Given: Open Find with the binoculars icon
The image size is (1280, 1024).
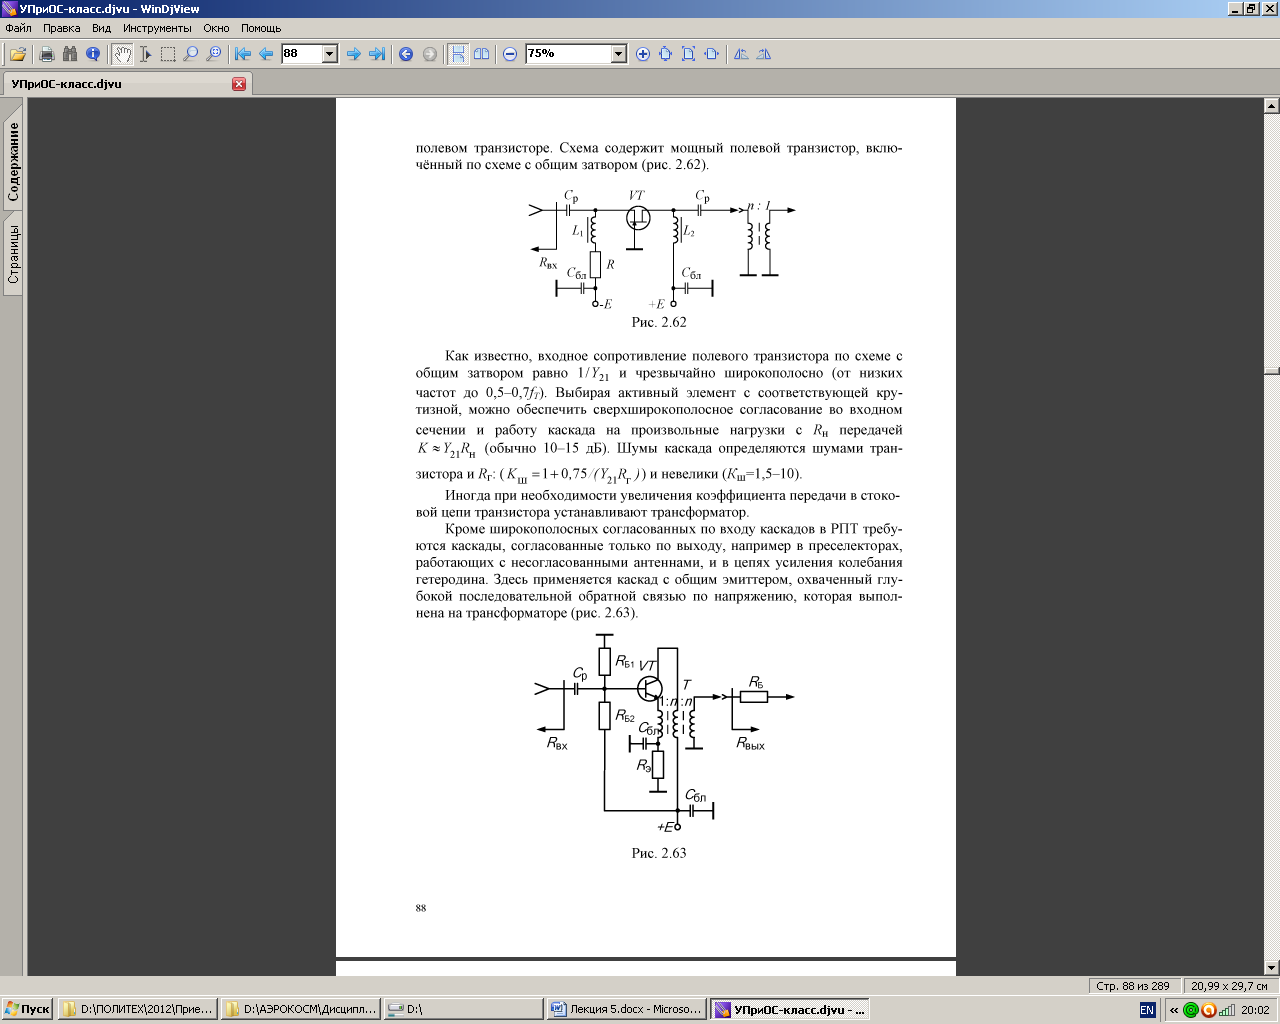Looking at the screenshot, I should click(69, 54).
